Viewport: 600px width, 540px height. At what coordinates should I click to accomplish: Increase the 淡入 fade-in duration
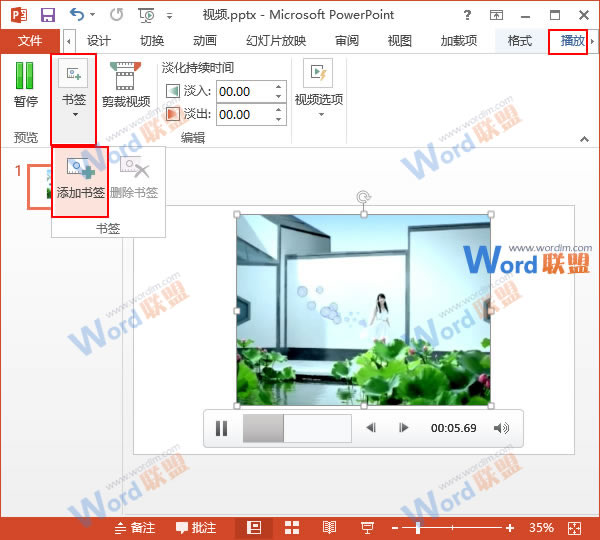pyautogui.click(x=279, y=87)
